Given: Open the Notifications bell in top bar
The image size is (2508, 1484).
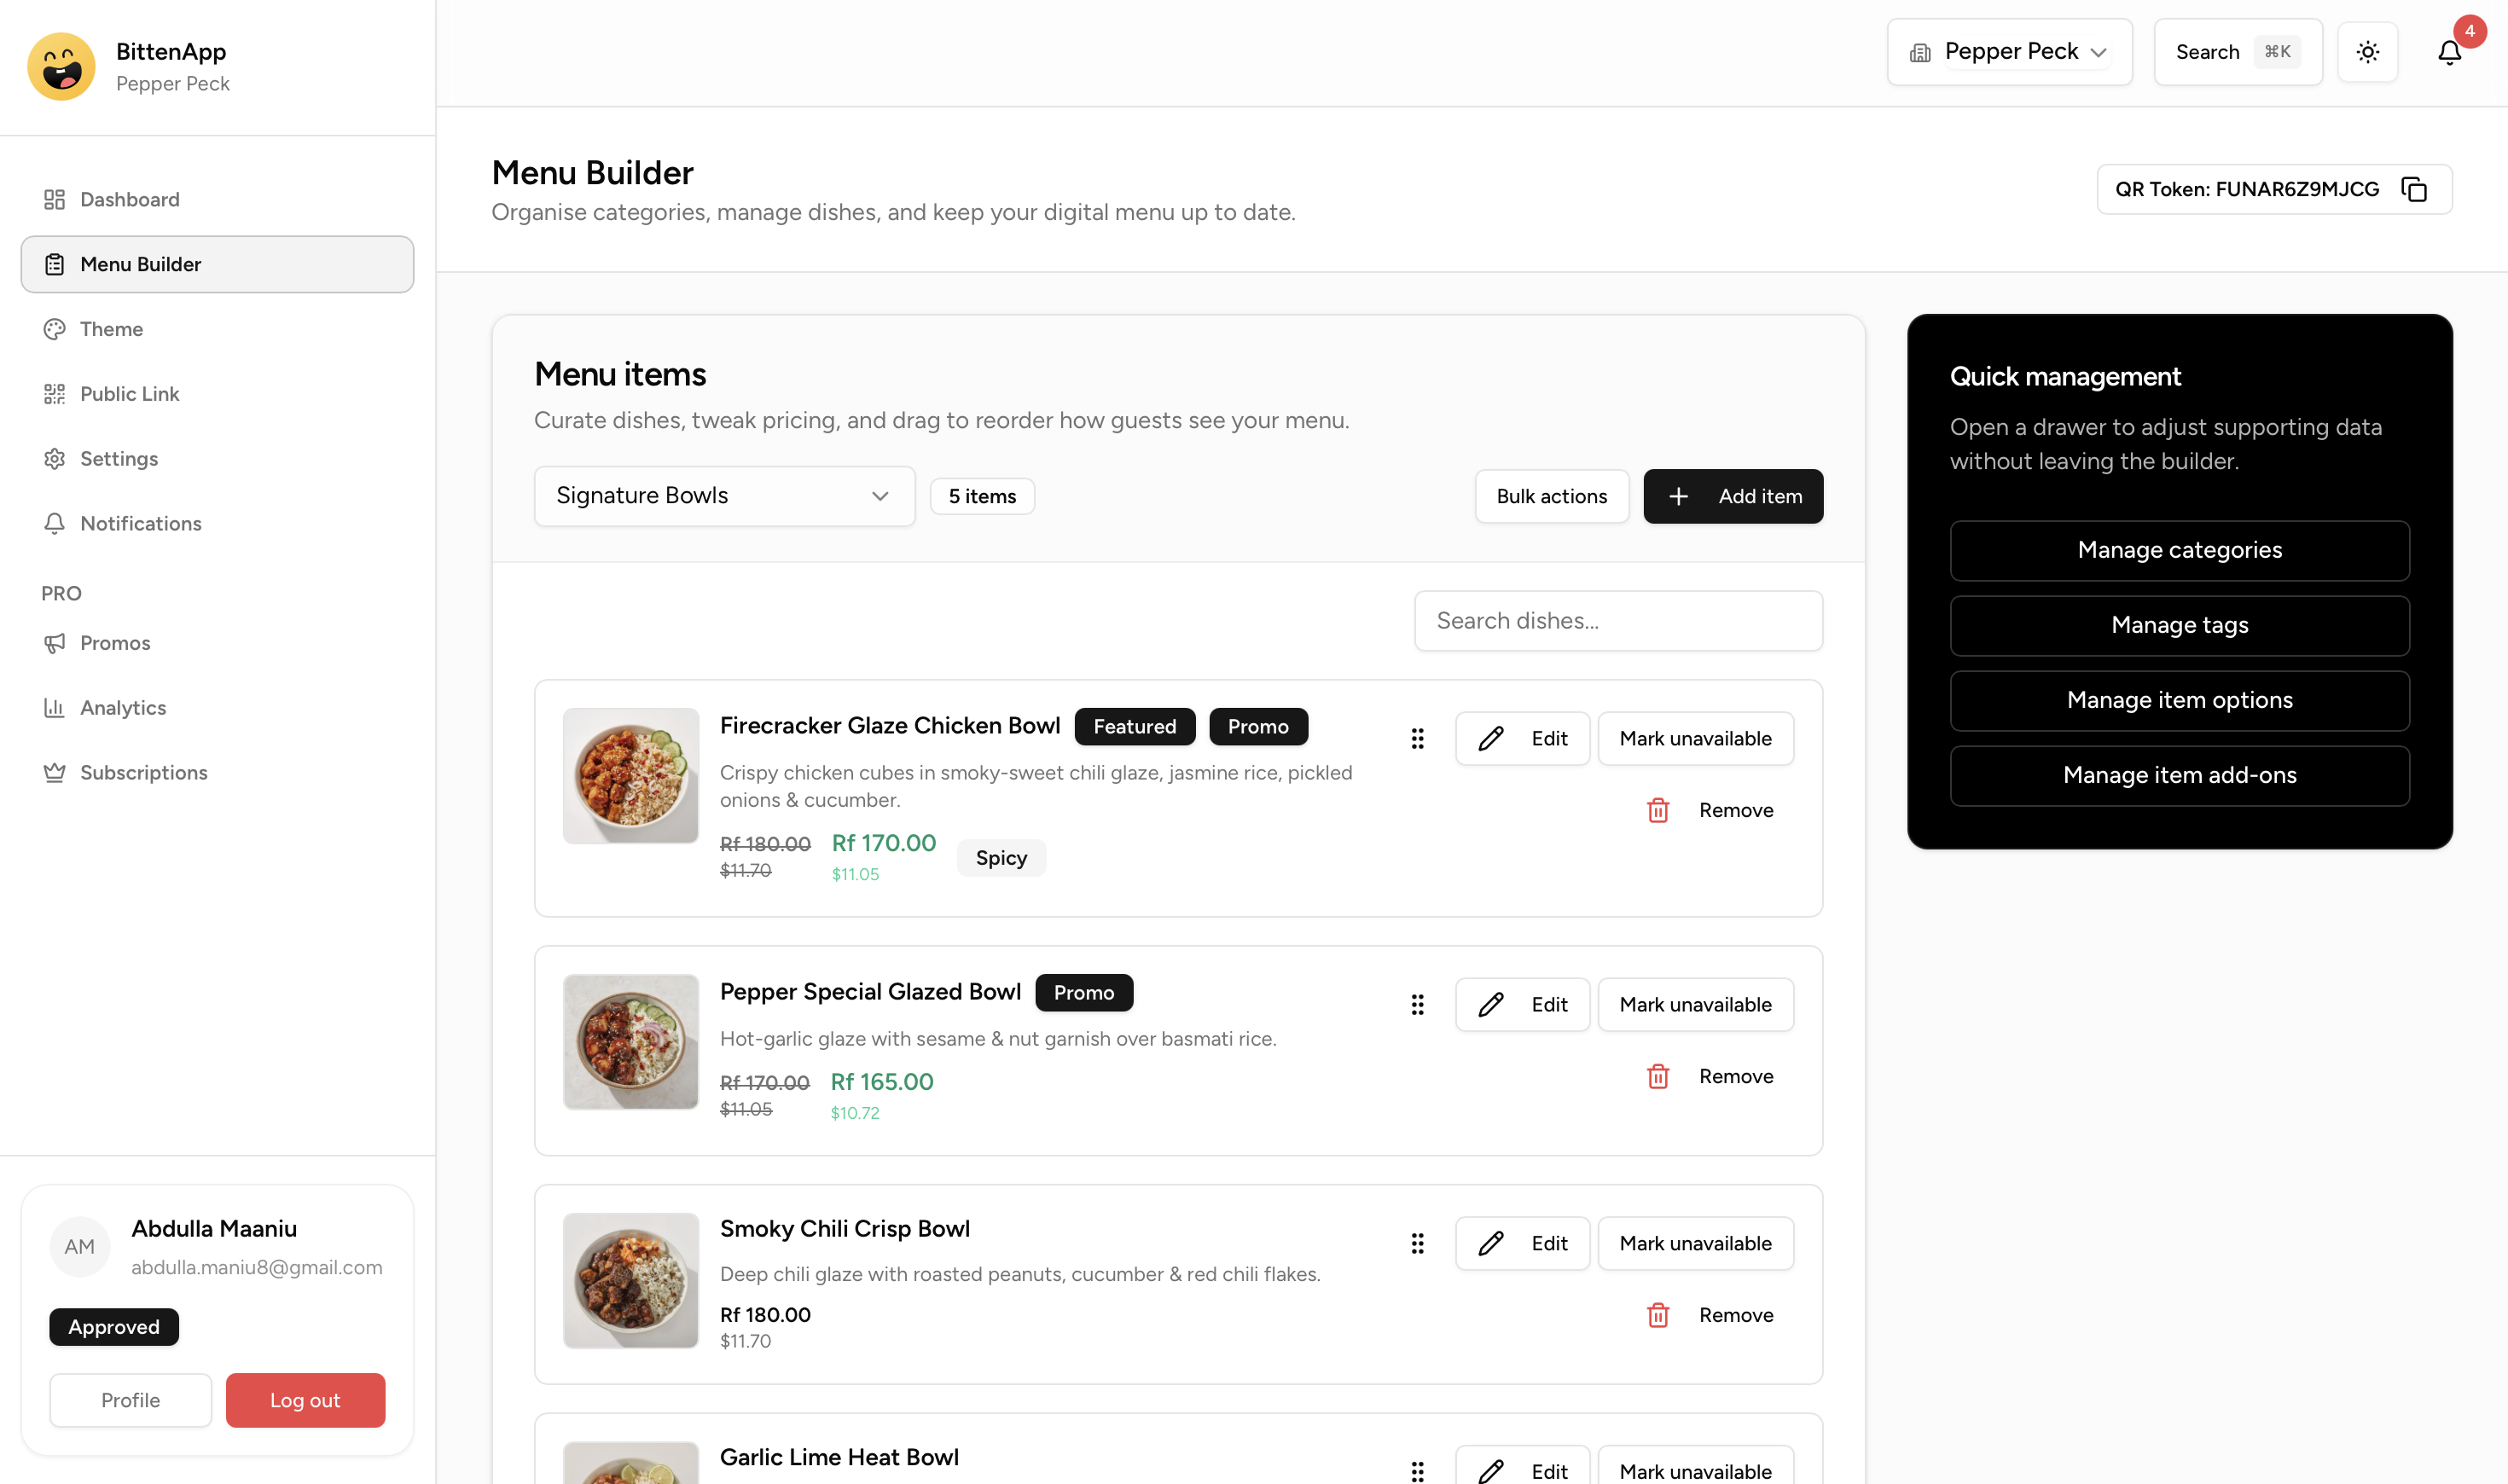Looking at the screenshot, I should [x=2448, y=52].
